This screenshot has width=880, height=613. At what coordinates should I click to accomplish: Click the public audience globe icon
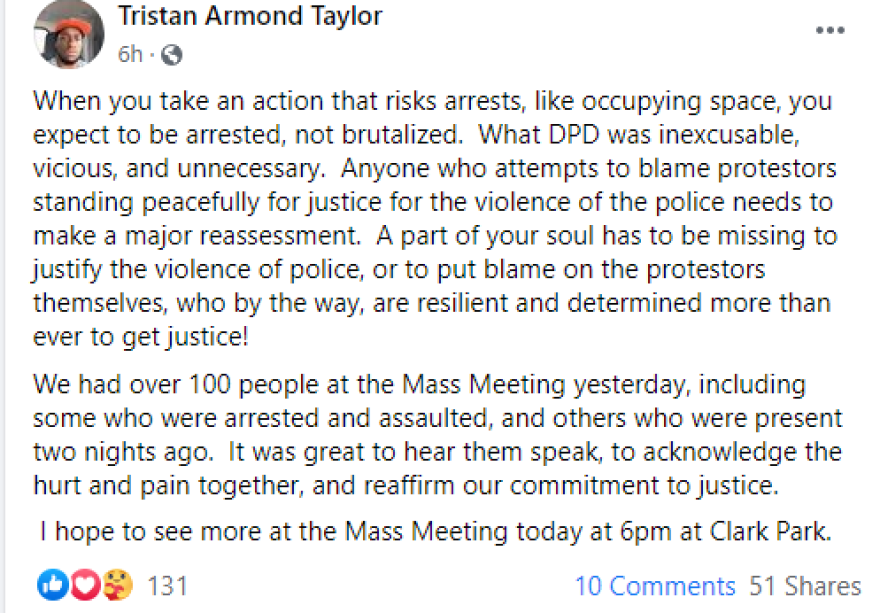[x=172, y=55]
